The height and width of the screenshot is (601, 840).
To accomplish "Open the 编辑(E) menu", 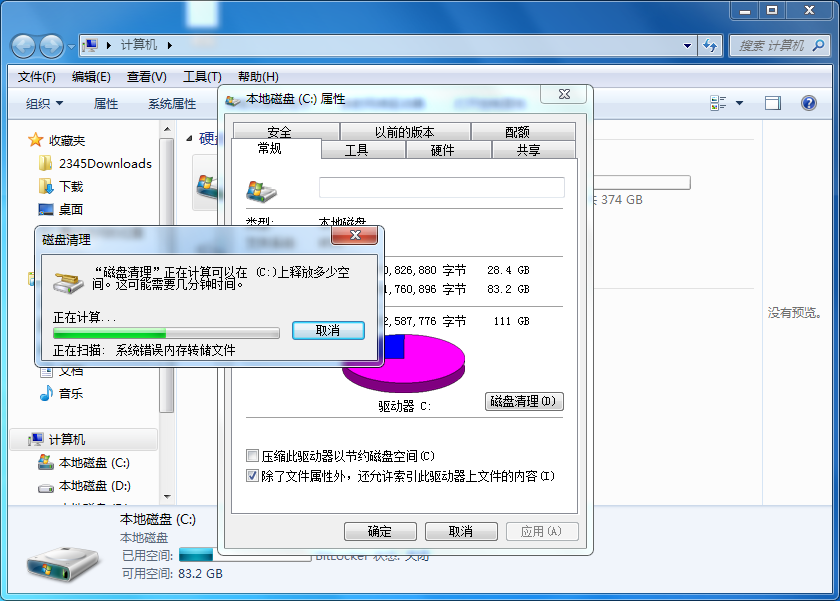I will point(91,77).
